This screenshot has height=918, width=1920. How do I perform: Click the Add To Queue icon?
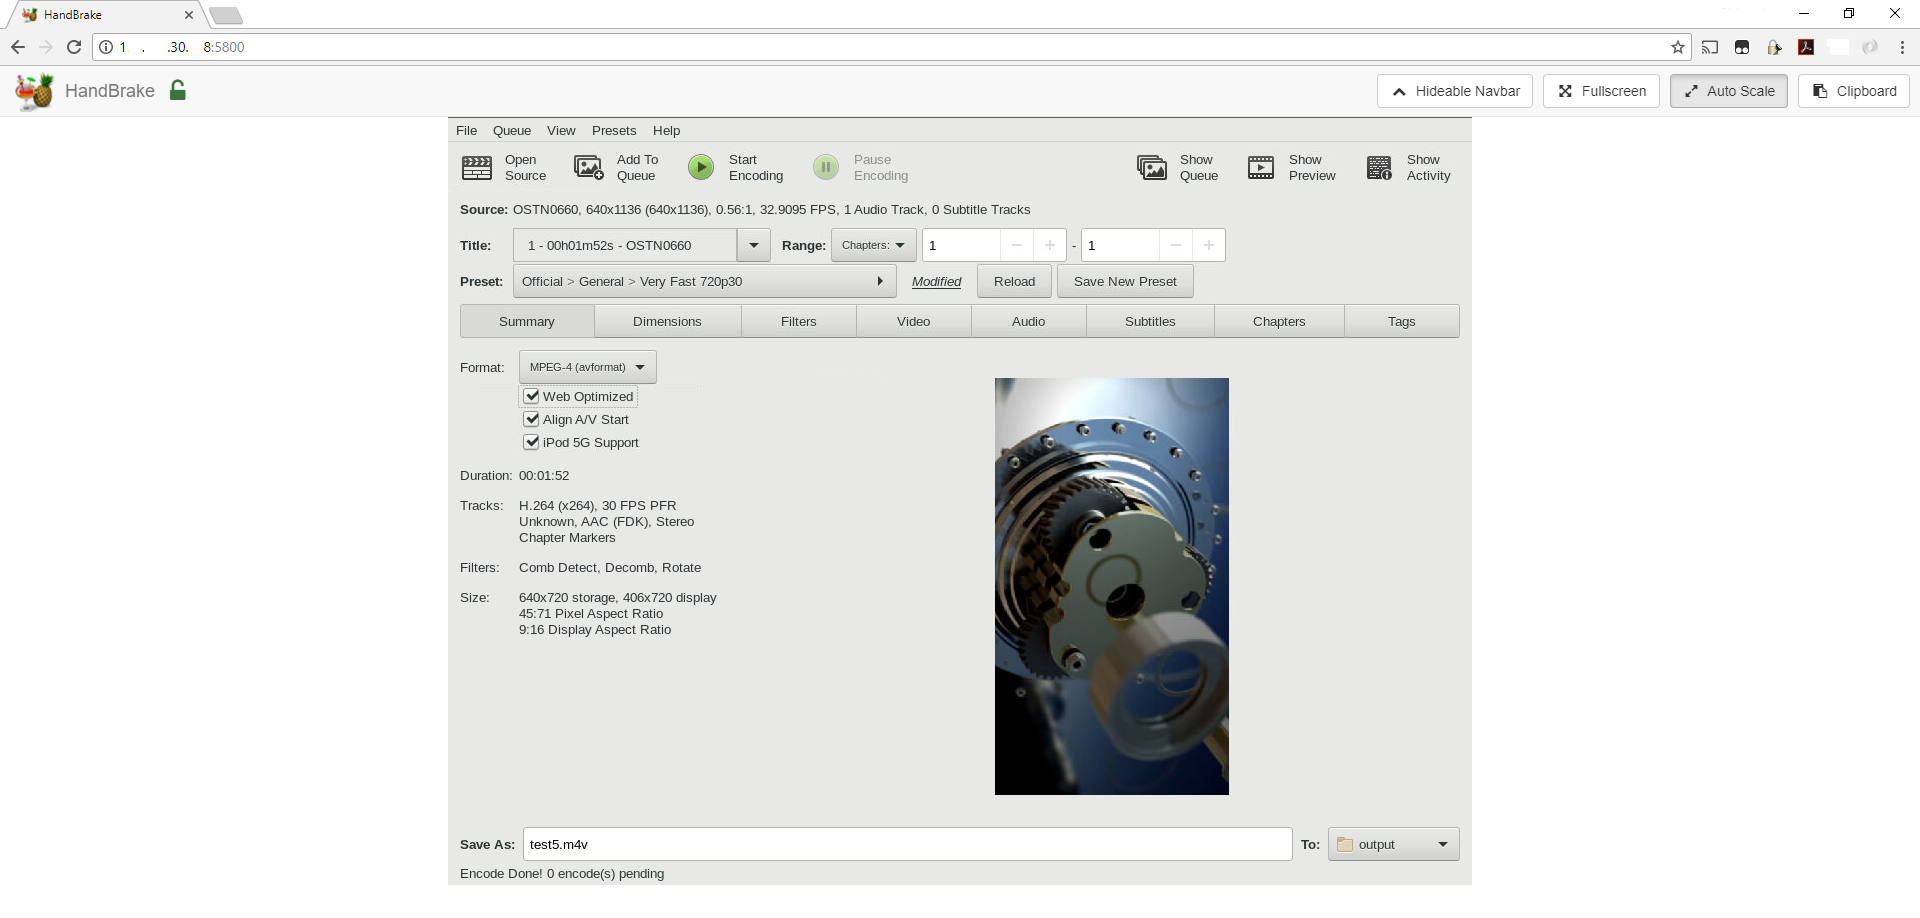[589, 167]
